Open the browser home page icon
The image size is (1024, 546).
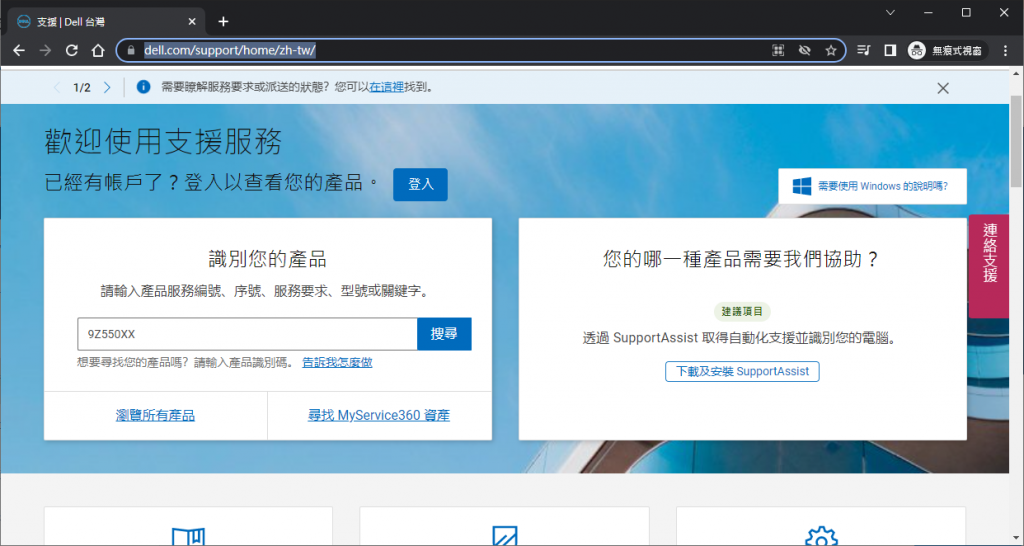point(98,50)
